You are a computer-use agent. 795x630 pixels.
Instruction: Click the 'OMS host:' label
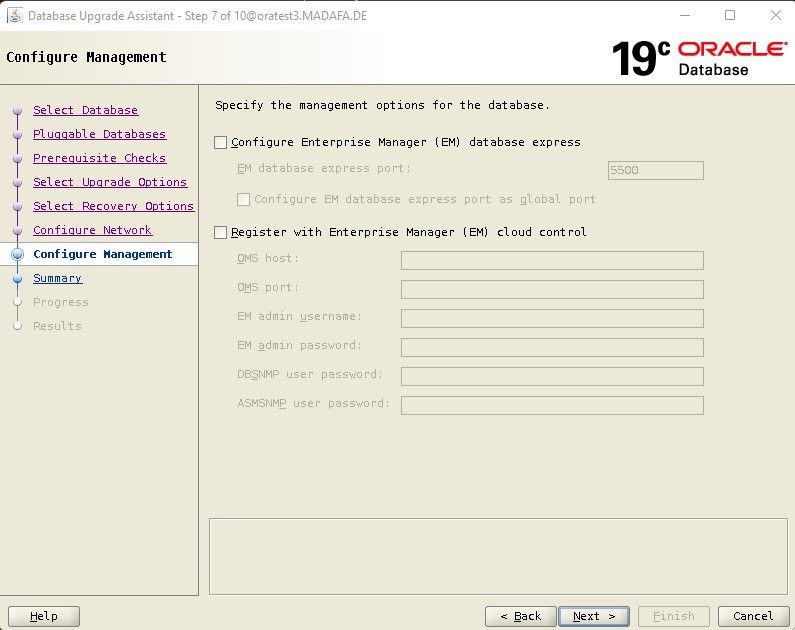tap(268, 258)
